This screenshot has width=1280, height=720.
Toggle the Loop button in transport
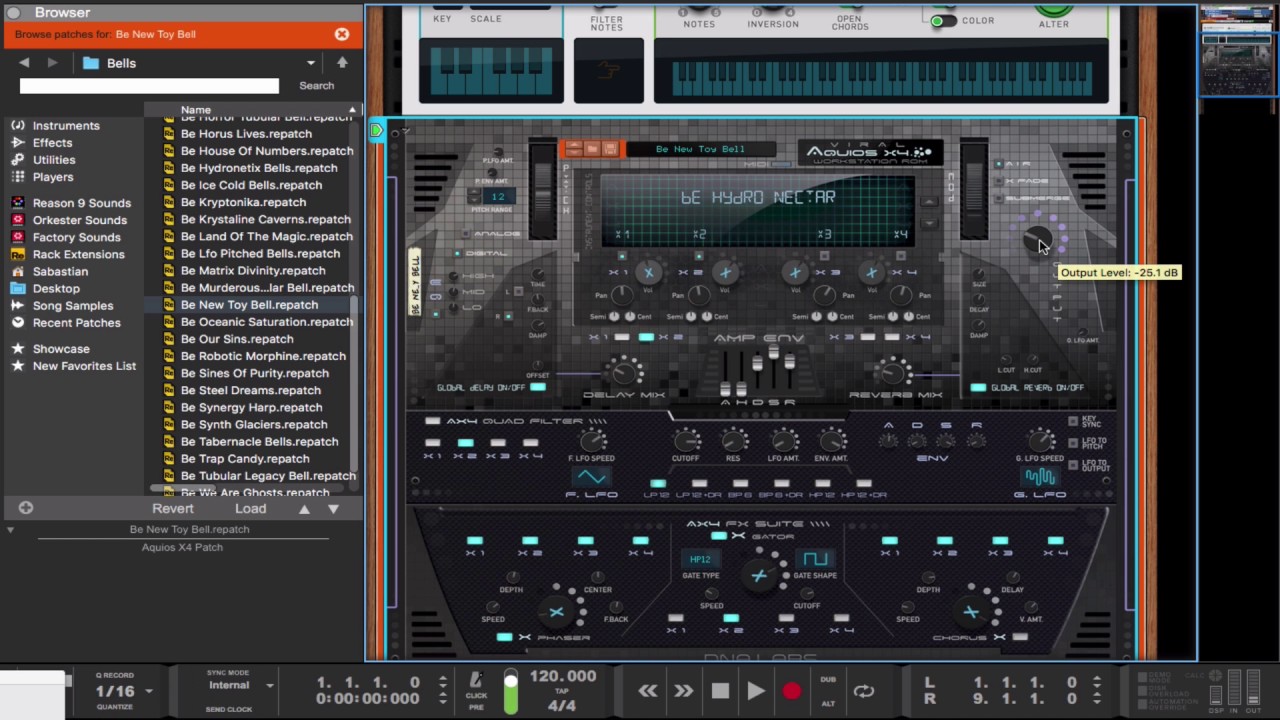coord(864,690)
